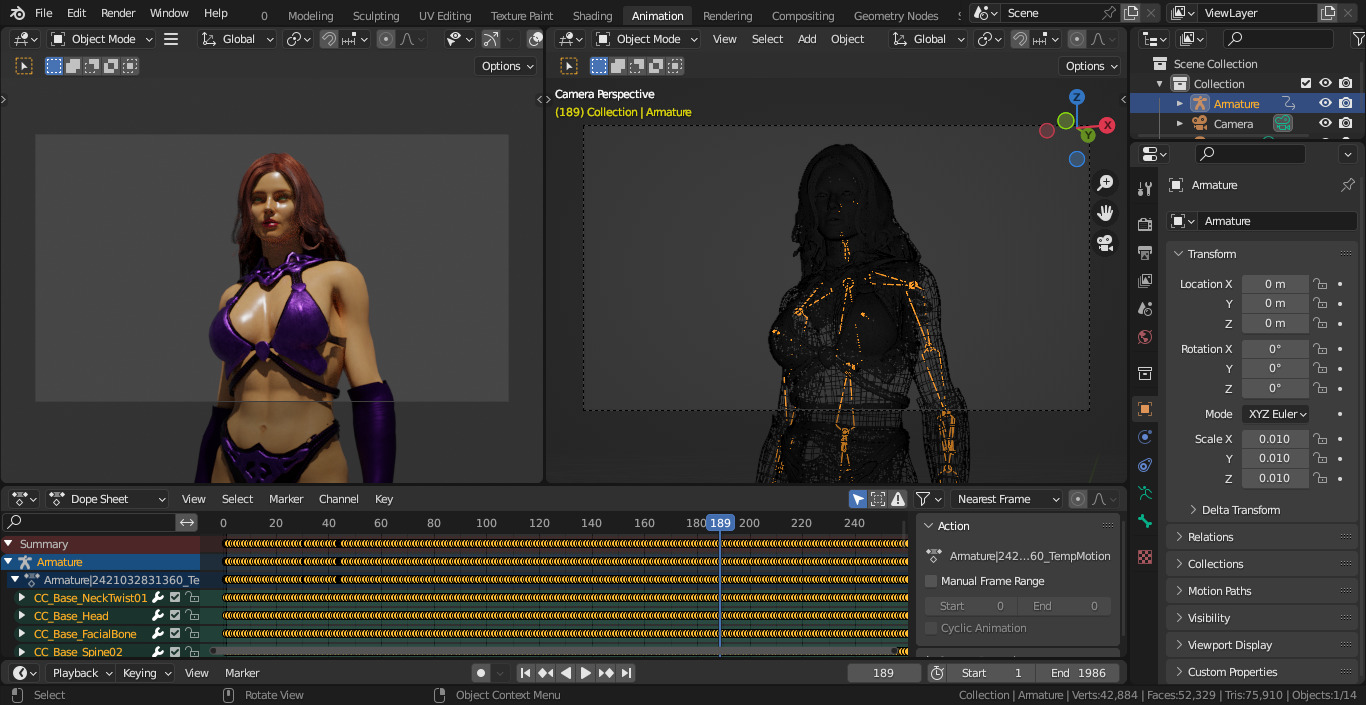This screenshot has height=705, width=1366.
Task: Toggle camera view with camera gizmo
Action: (x=1105, y=243)
